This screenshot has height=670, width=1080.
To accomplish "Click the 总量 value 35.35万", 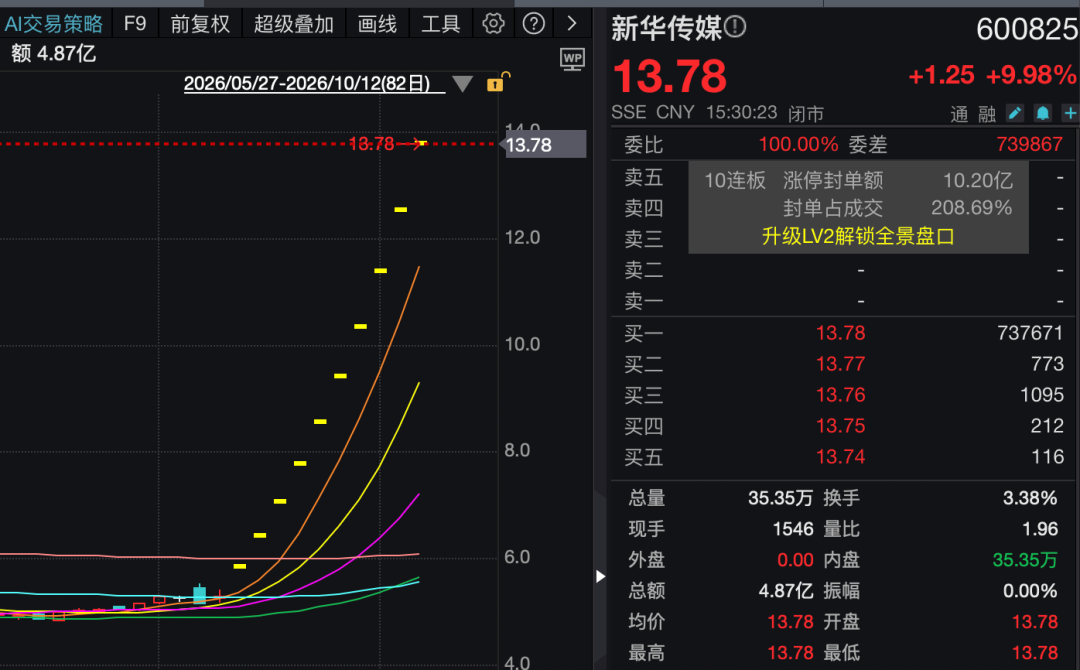I will [780, 499].
